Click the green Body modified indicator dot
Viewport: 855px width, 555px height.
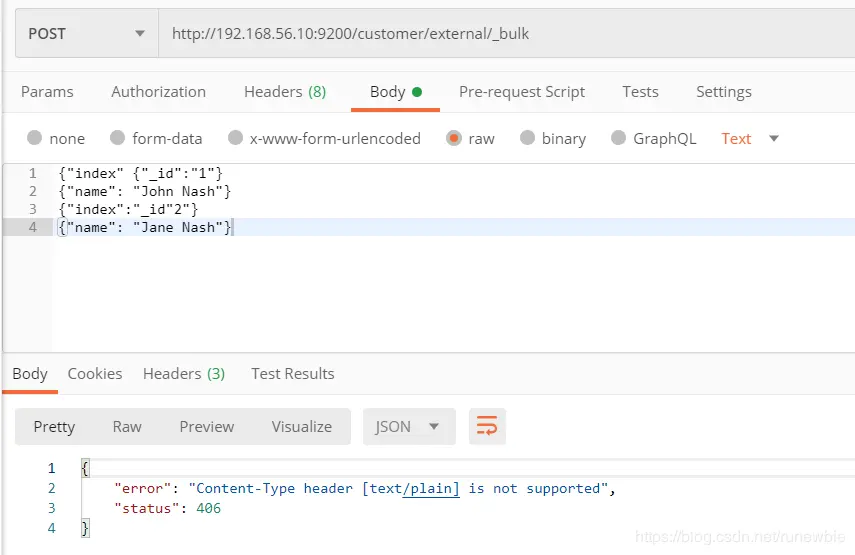[417, 92]
